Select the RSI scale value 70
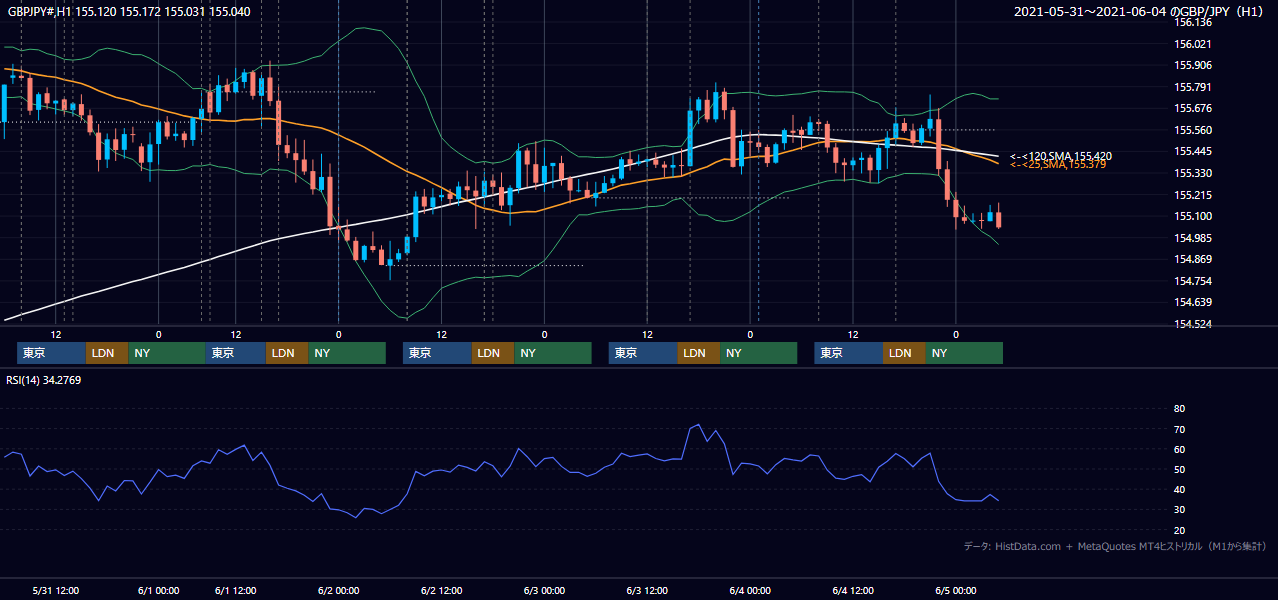 [1179, 429]
